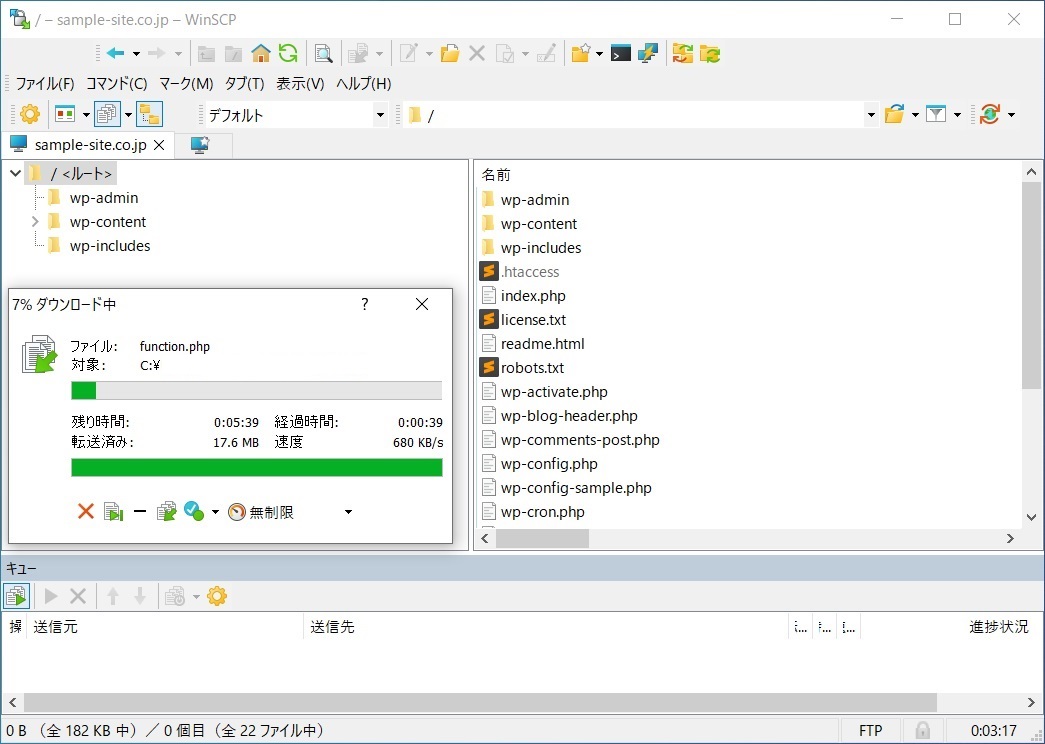
Task: Select wp-includes in the folder tree
Action: (x=110, y=246)
